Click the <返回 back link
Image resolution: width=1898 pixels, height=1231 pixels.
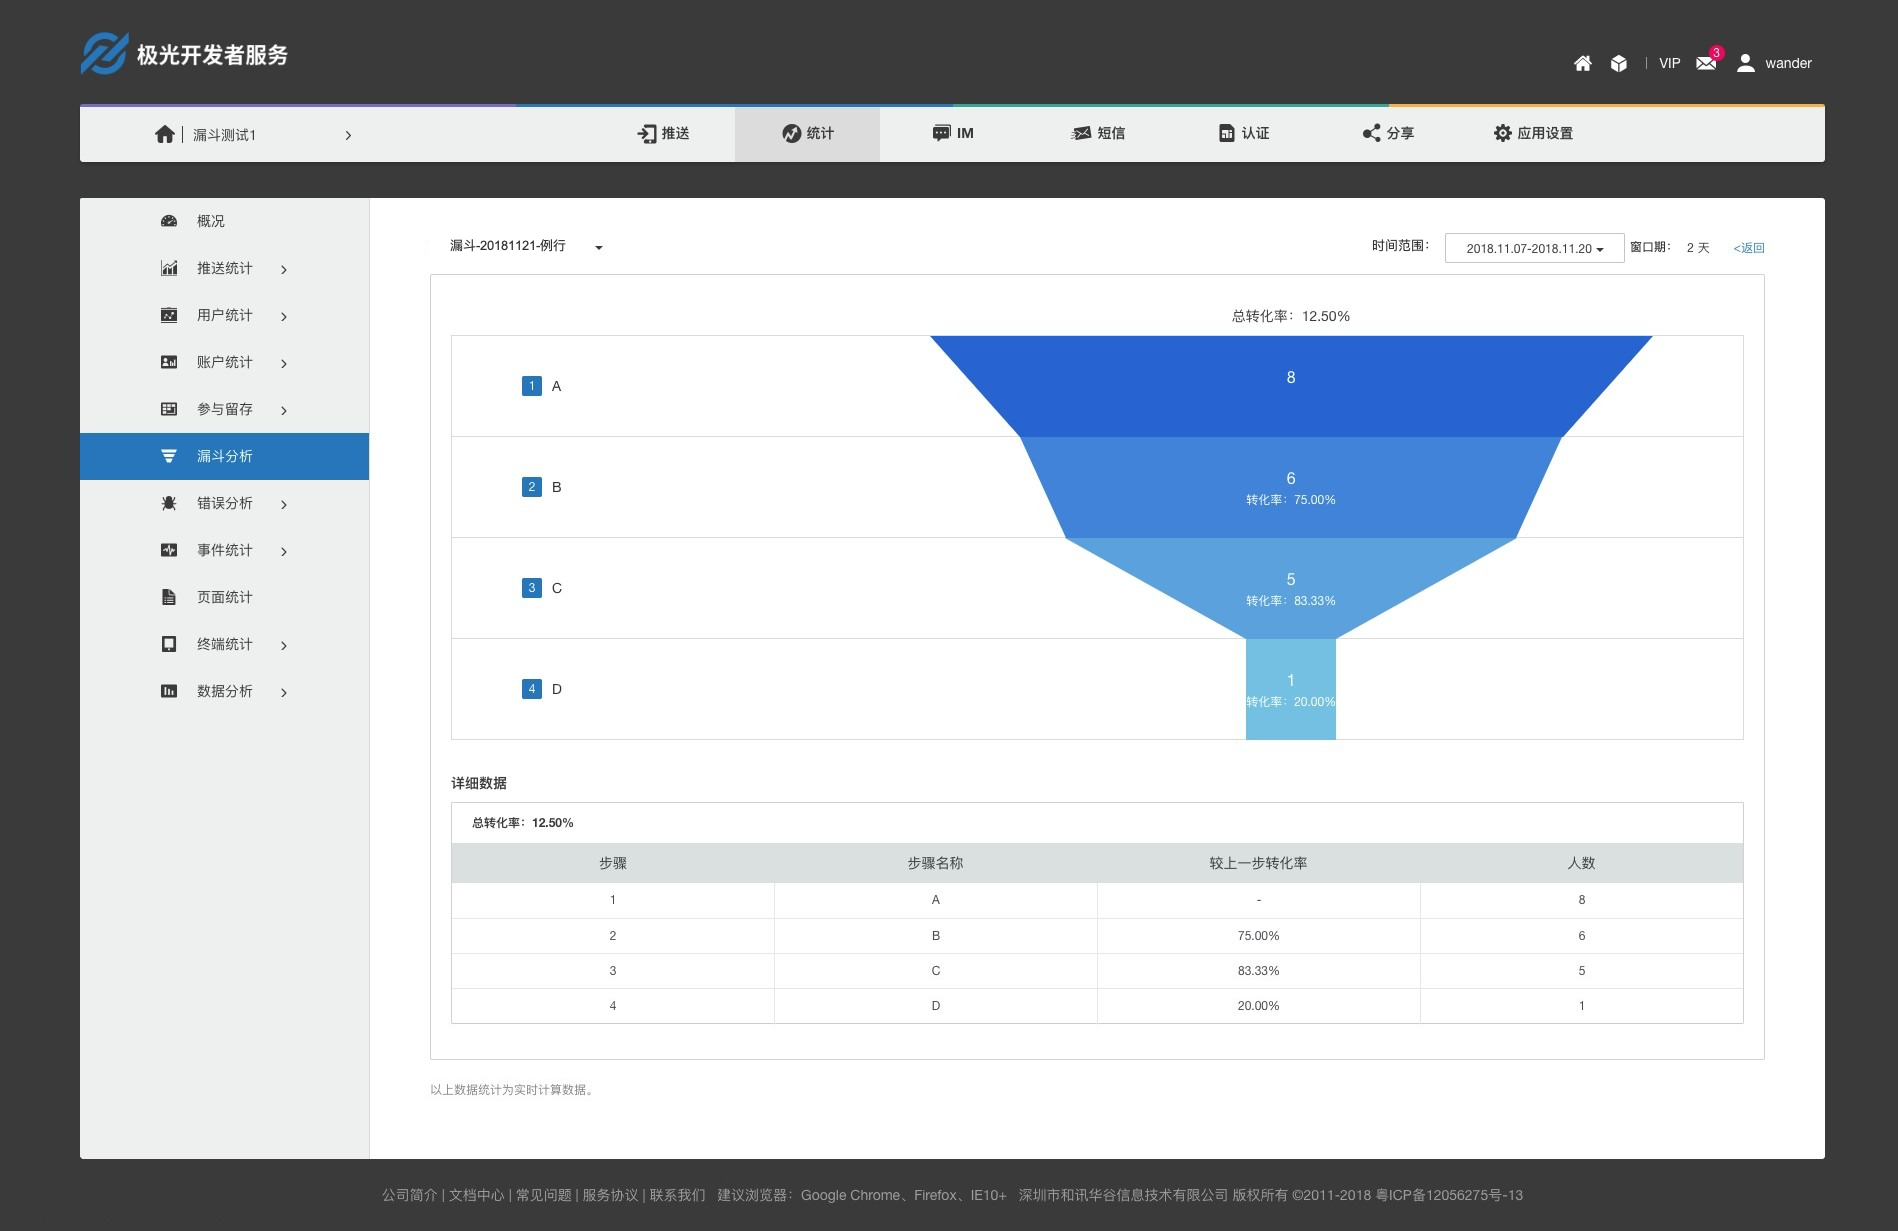(x=1748, y=248)
